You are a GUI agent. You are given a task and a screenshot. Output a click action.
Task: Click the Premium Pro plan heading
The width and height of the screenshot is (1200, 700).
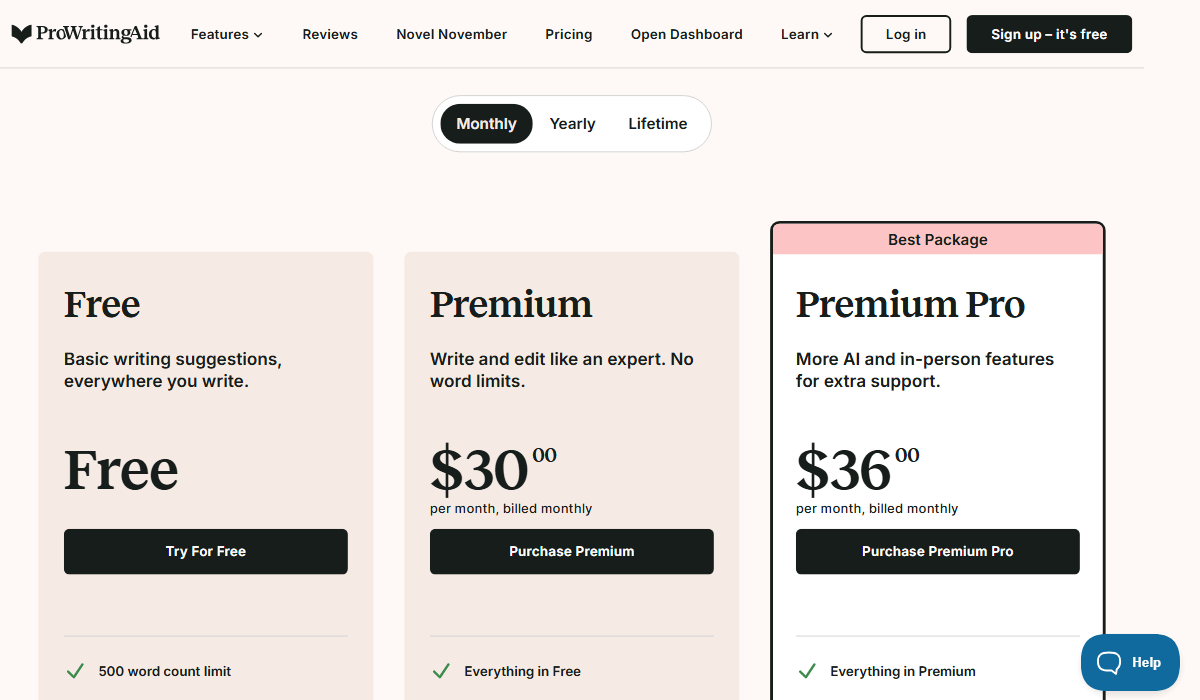tap(911, 304)
